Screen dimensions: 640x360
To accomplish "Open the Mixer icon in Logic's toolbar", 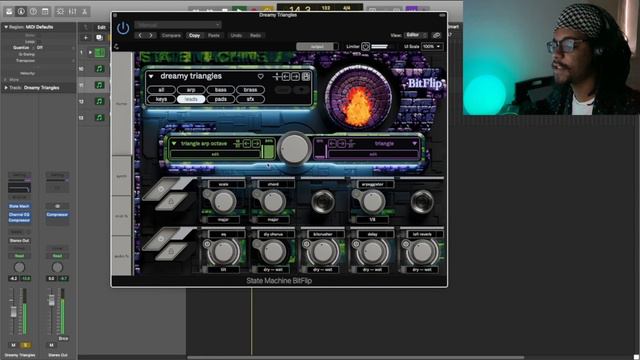I will coord(73,11).
